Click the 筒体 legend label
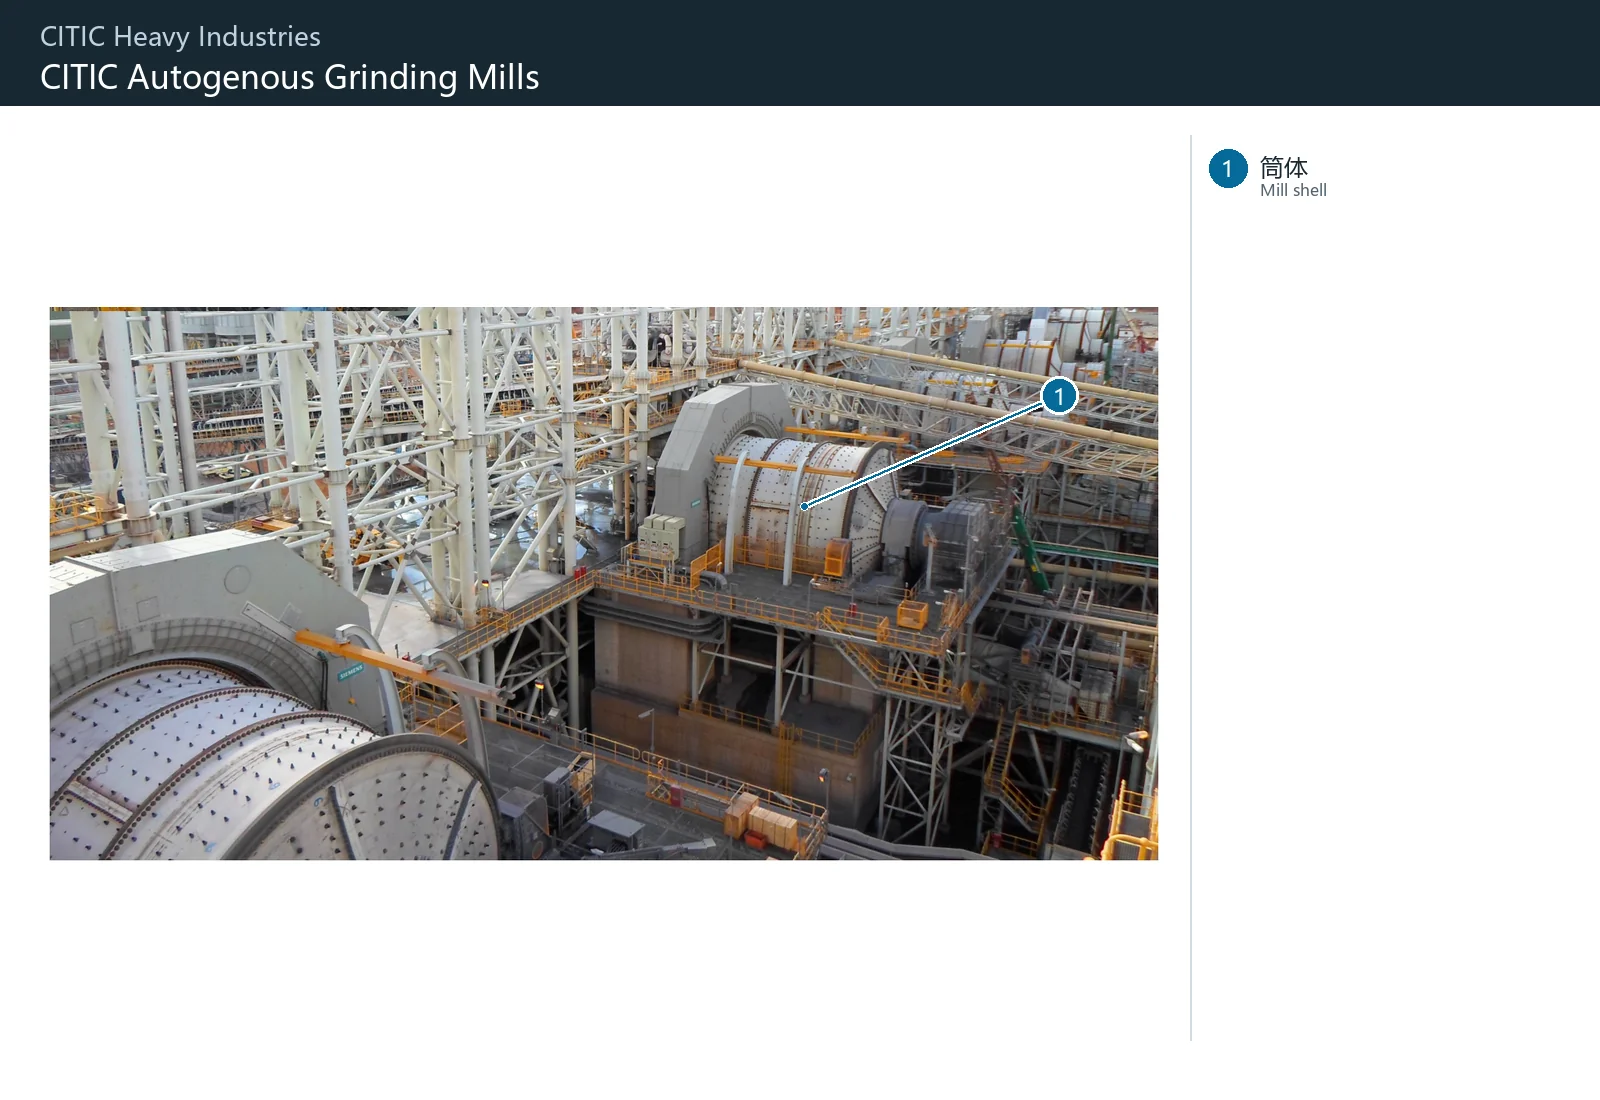1600x1100 pixels. click(x=1284, y=166)
